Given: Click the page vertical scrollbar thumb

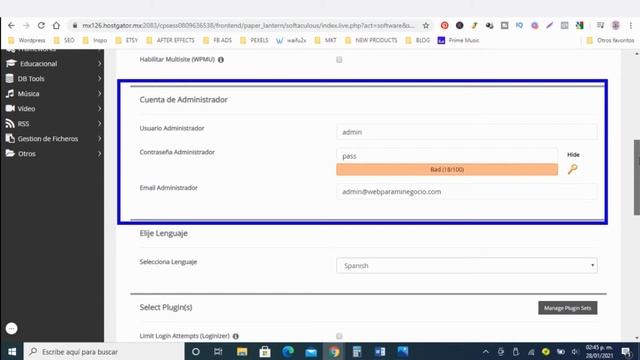Looking at the screenshot, I should 636,177.
